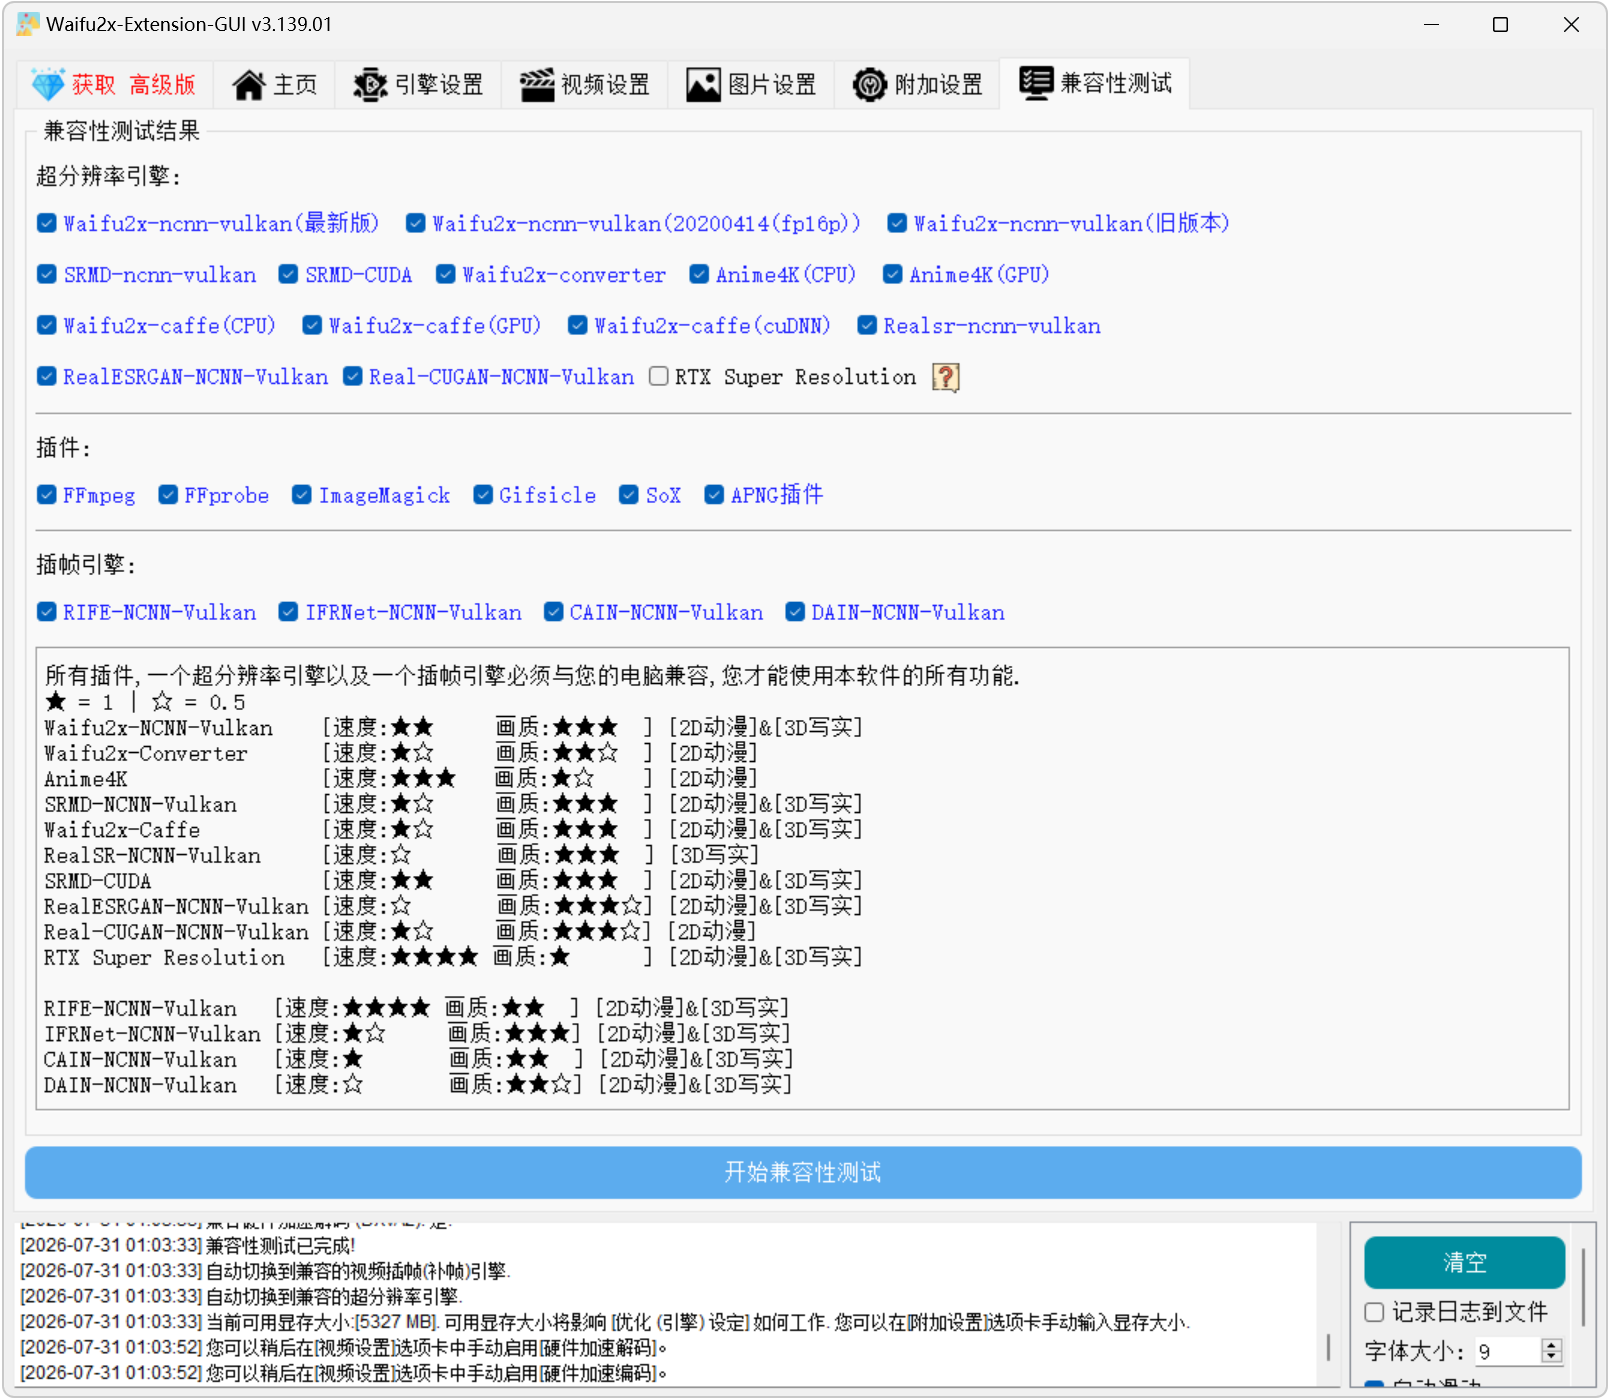Click the log line 自动切换到兼容的超分辨率引擎

pyautogui.click(x=241, y=1296)
